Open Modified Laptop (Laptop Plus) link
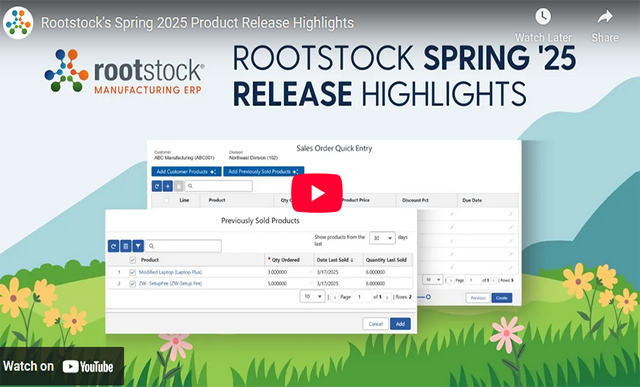The width and height of the screenshot is (640, 387). 170,272
